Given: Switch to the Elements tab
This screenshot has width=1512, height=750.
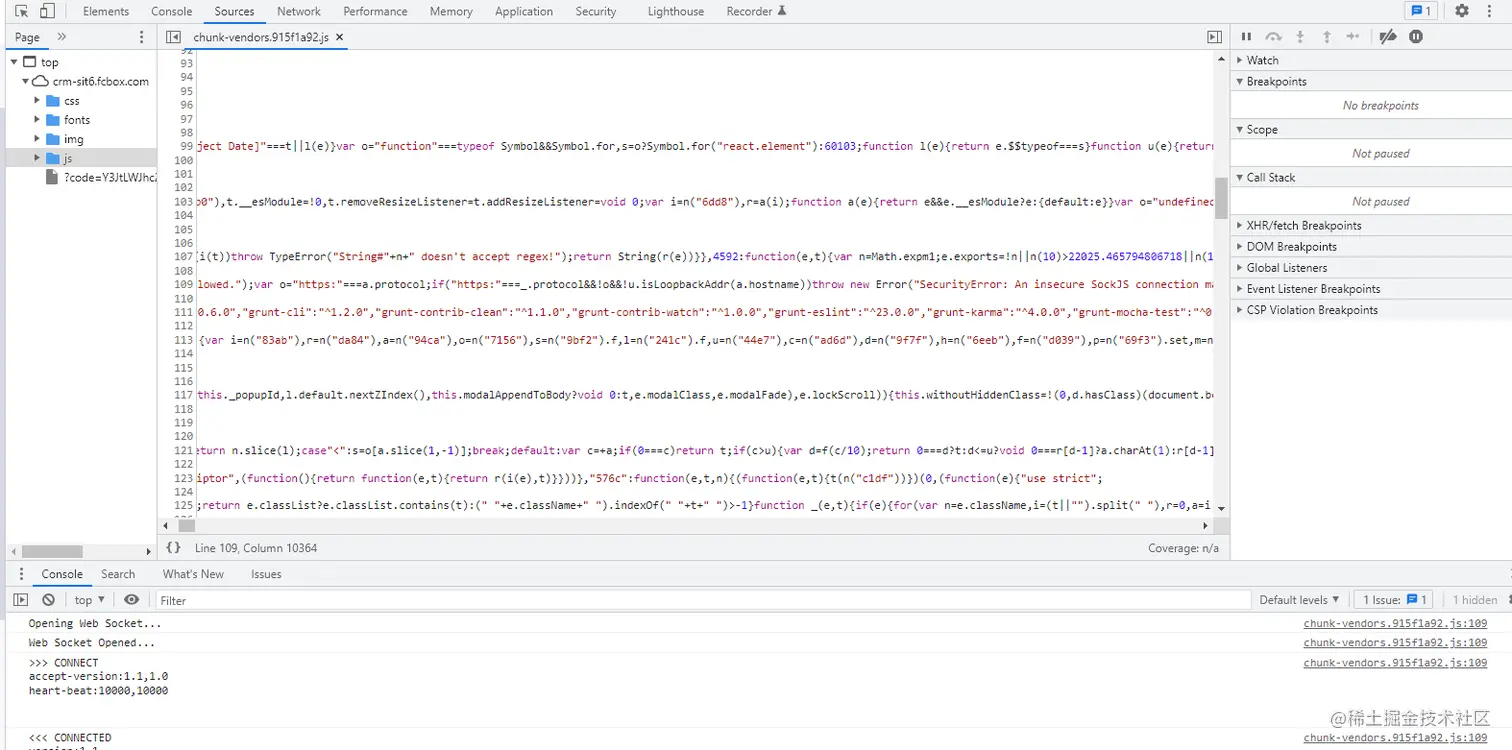Looking at the screenshot, I should pyautogui.click(x=106, y=11).
